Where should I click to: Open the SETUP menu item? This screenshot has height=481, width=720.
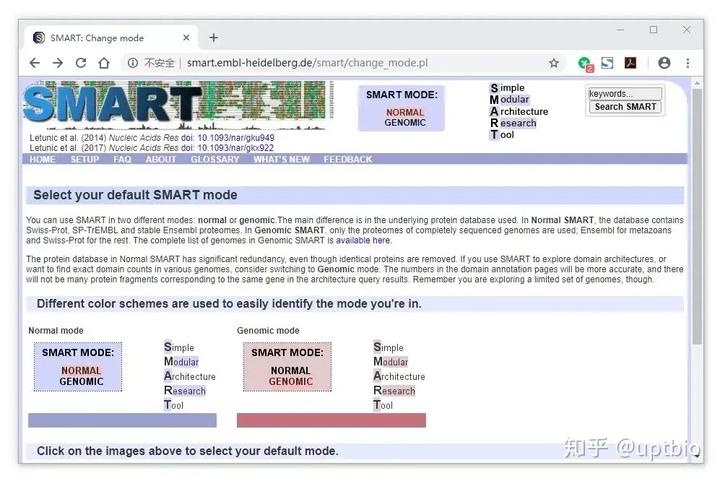(84, 159)
